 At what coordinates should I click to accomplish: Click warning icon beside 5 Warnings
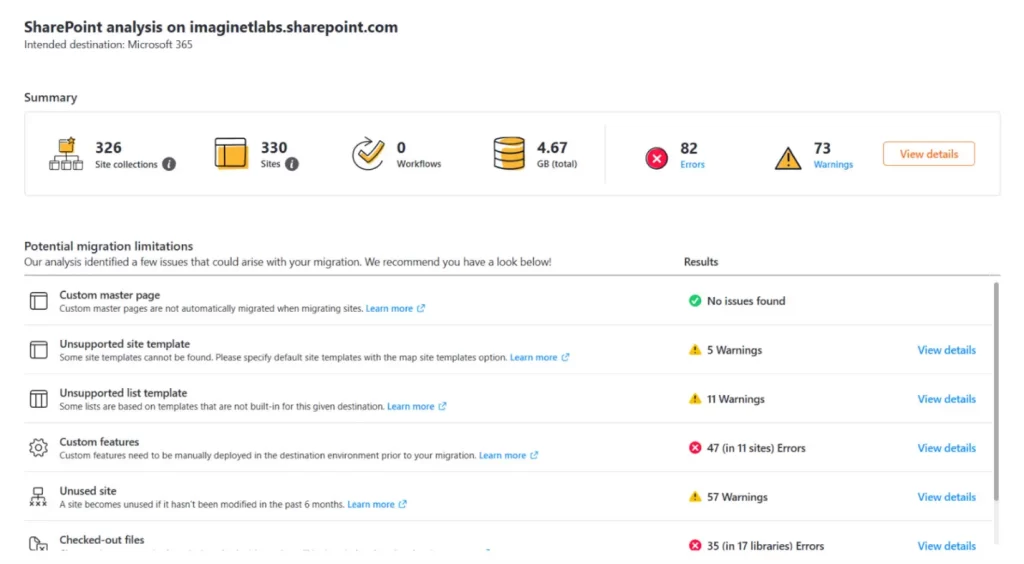click(695, 350)
